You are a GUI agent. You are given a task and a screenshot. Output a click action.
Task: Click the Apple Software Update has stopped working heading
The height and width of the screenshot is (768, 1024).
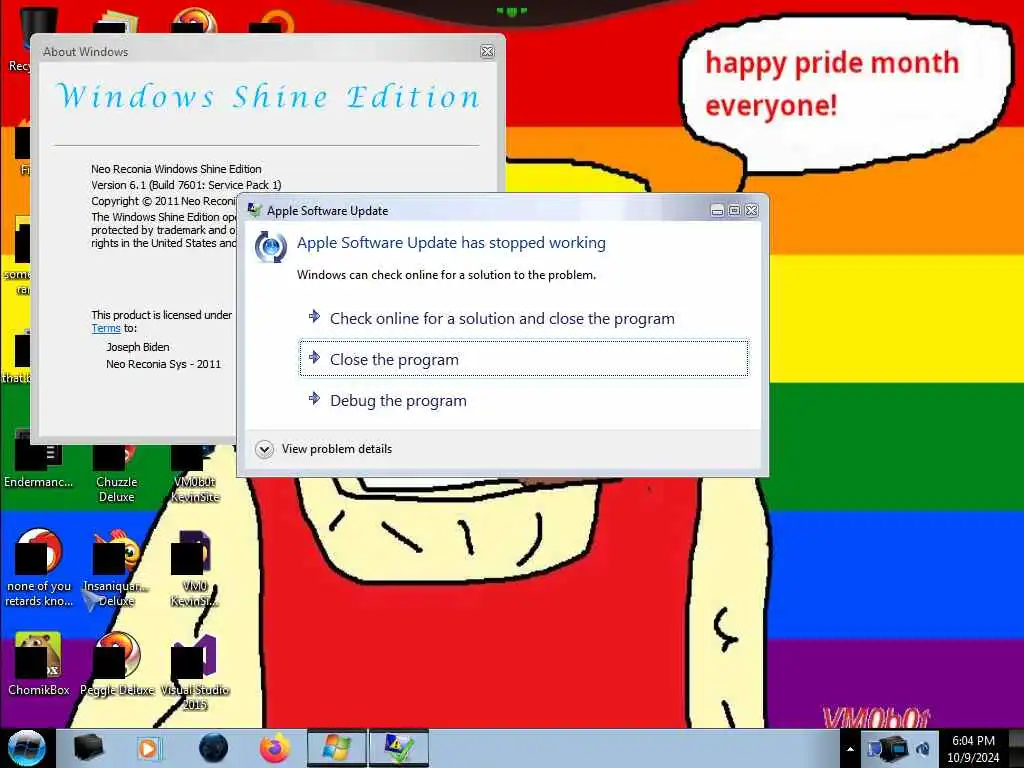coord(451,243)
